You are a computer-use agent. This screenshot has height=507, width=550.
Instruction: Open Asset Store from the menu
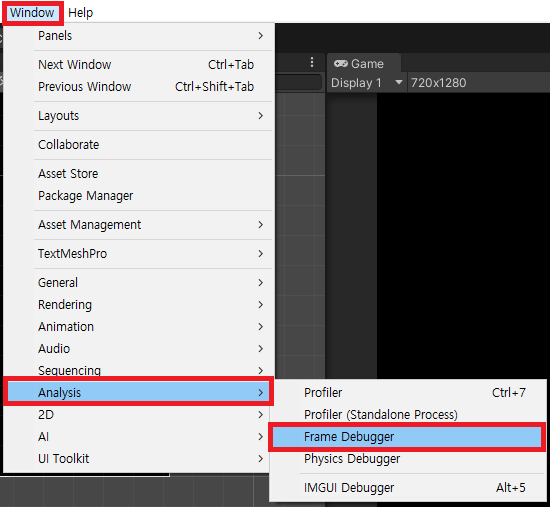[139, 174]
